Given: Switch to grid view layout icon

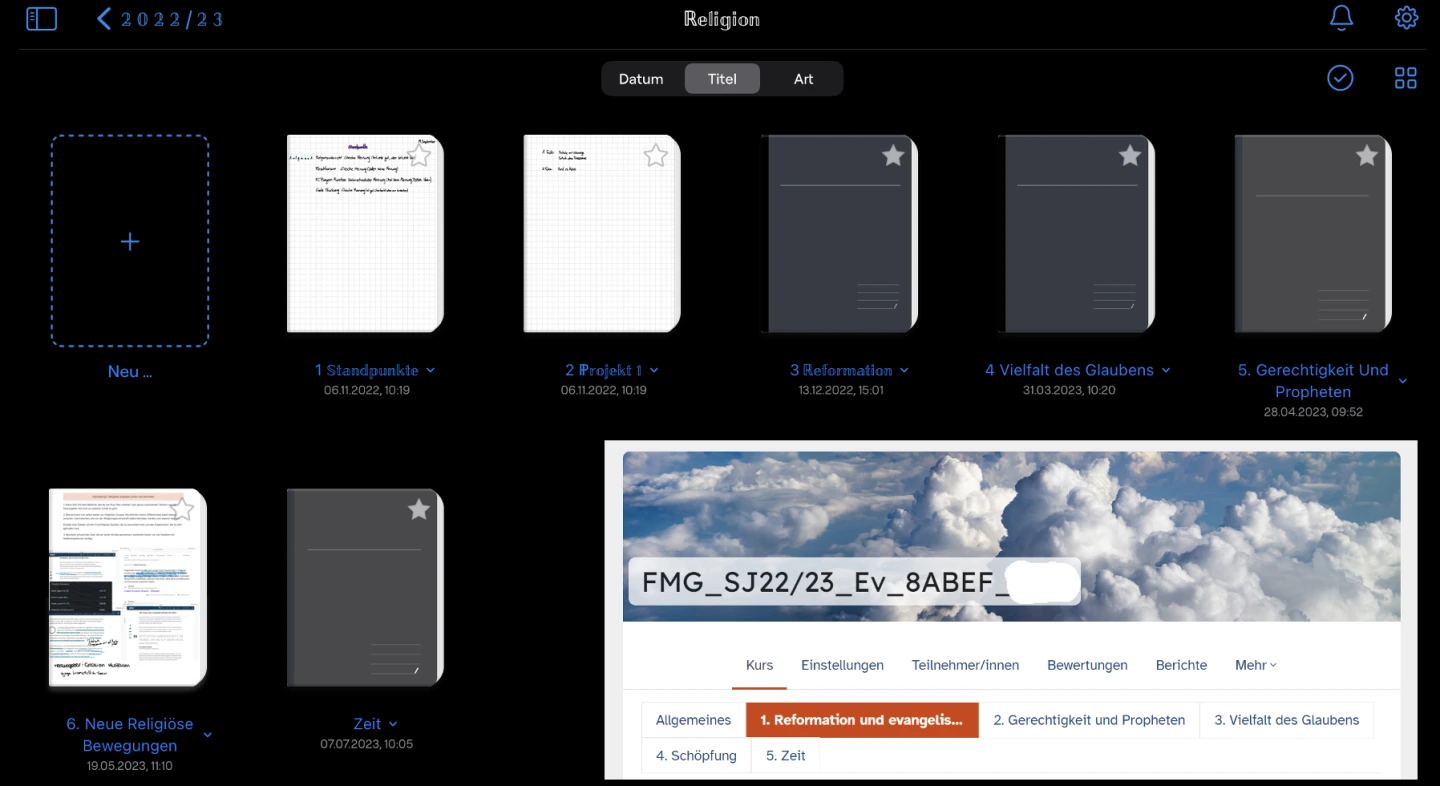Looking at the screenshot, I should [x=1405, y=78].
